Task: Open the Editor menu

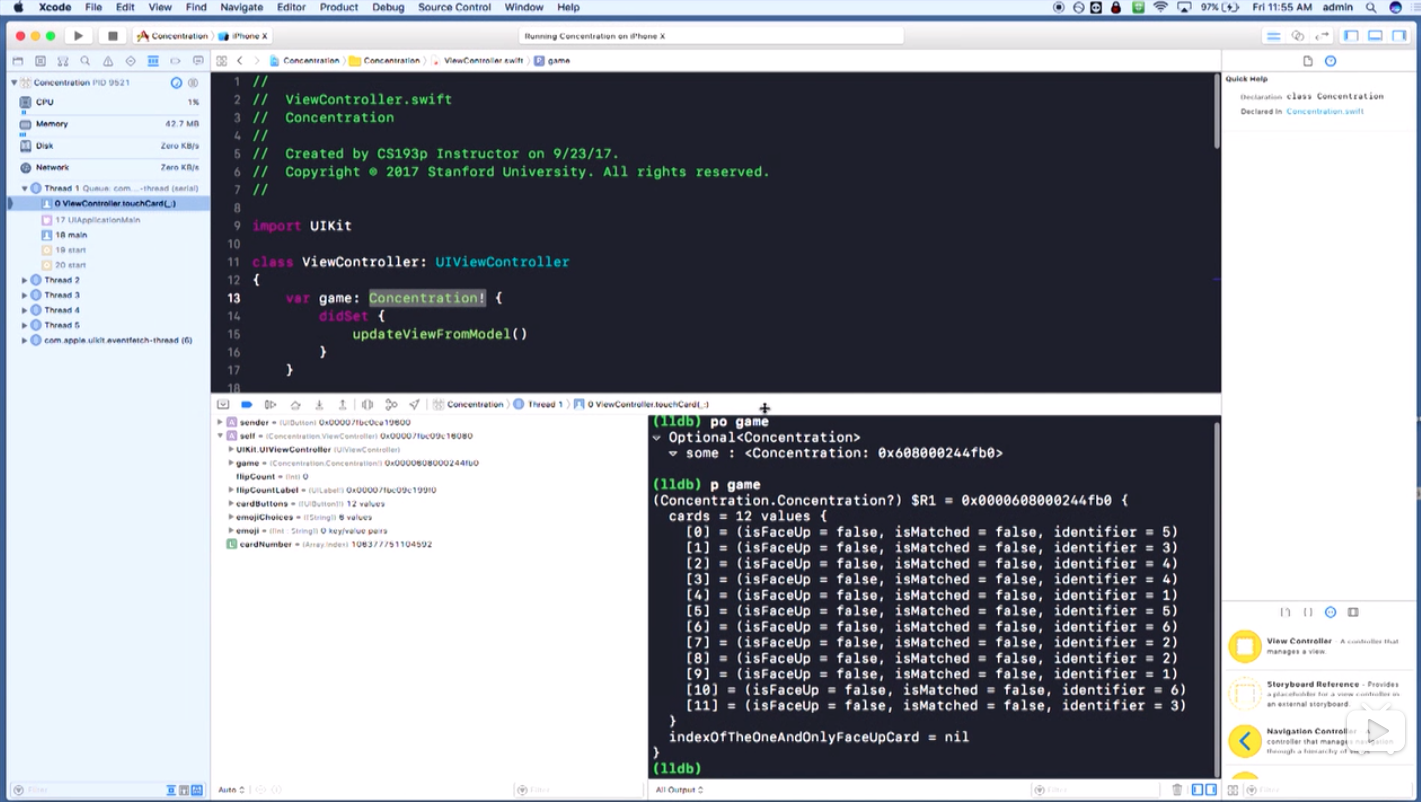Action: click(x=291, y=7)
